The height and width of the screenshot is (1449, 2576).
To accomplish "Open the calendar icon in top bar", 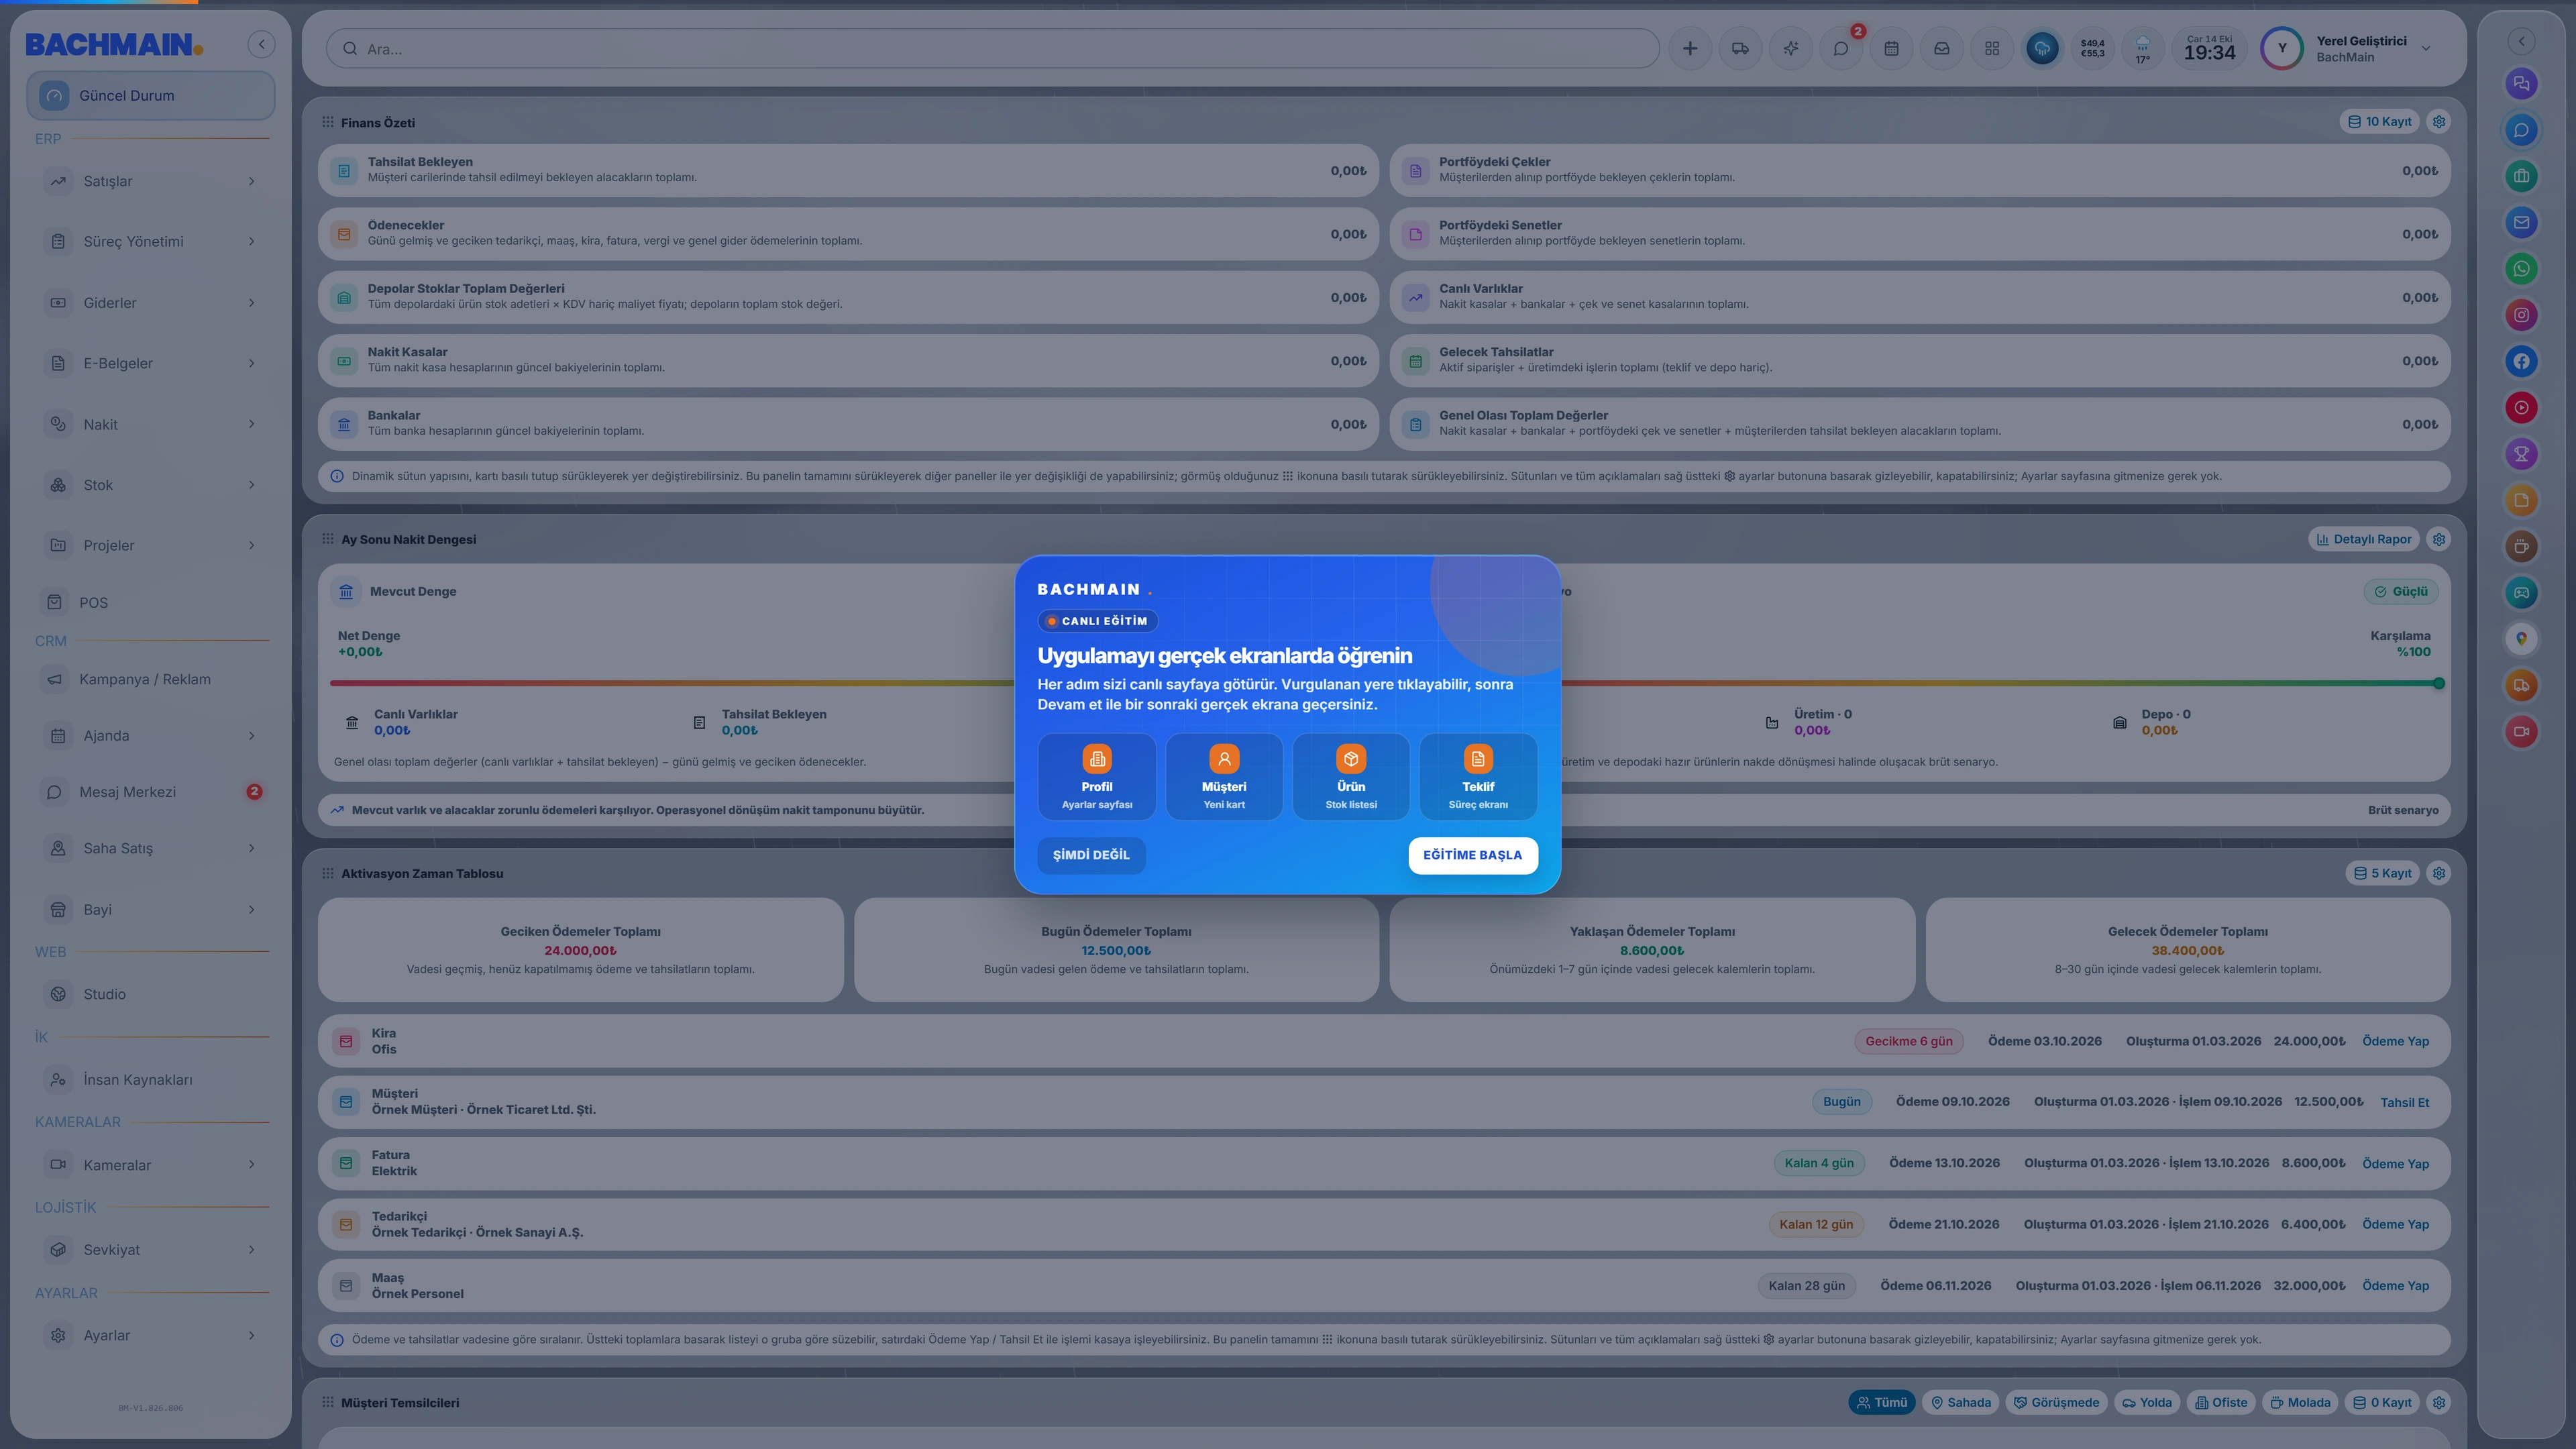I will [1891, 48].
